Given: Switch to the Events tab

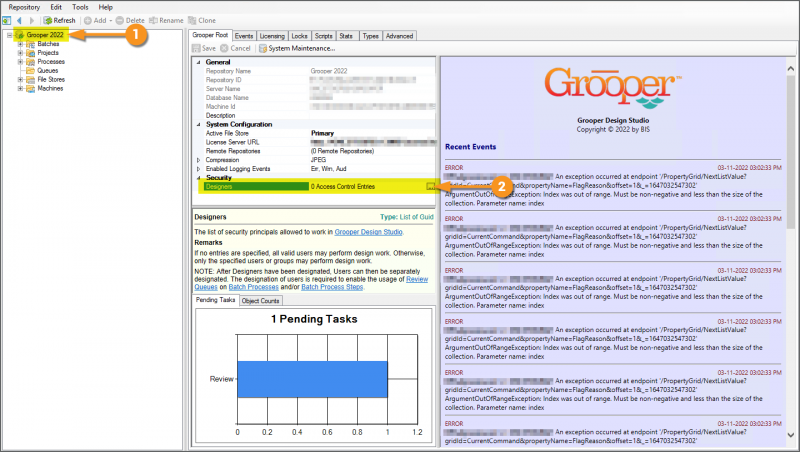Looking at the screenshot, I should (x=244, y=36).
